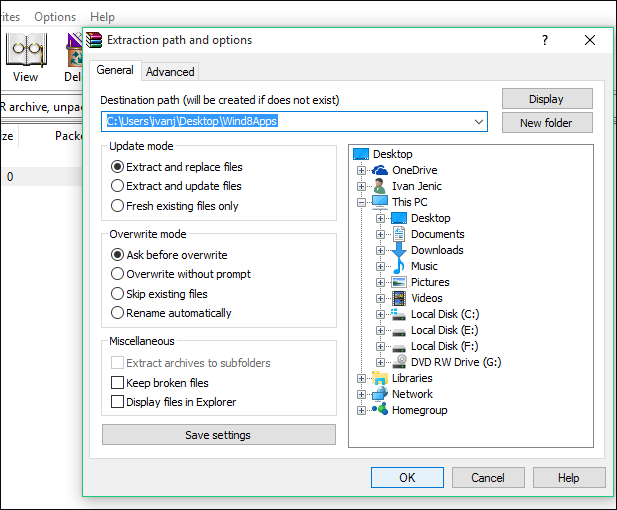
Task: Close the Extraction path dialog
Action: click(x=590, y=40)
